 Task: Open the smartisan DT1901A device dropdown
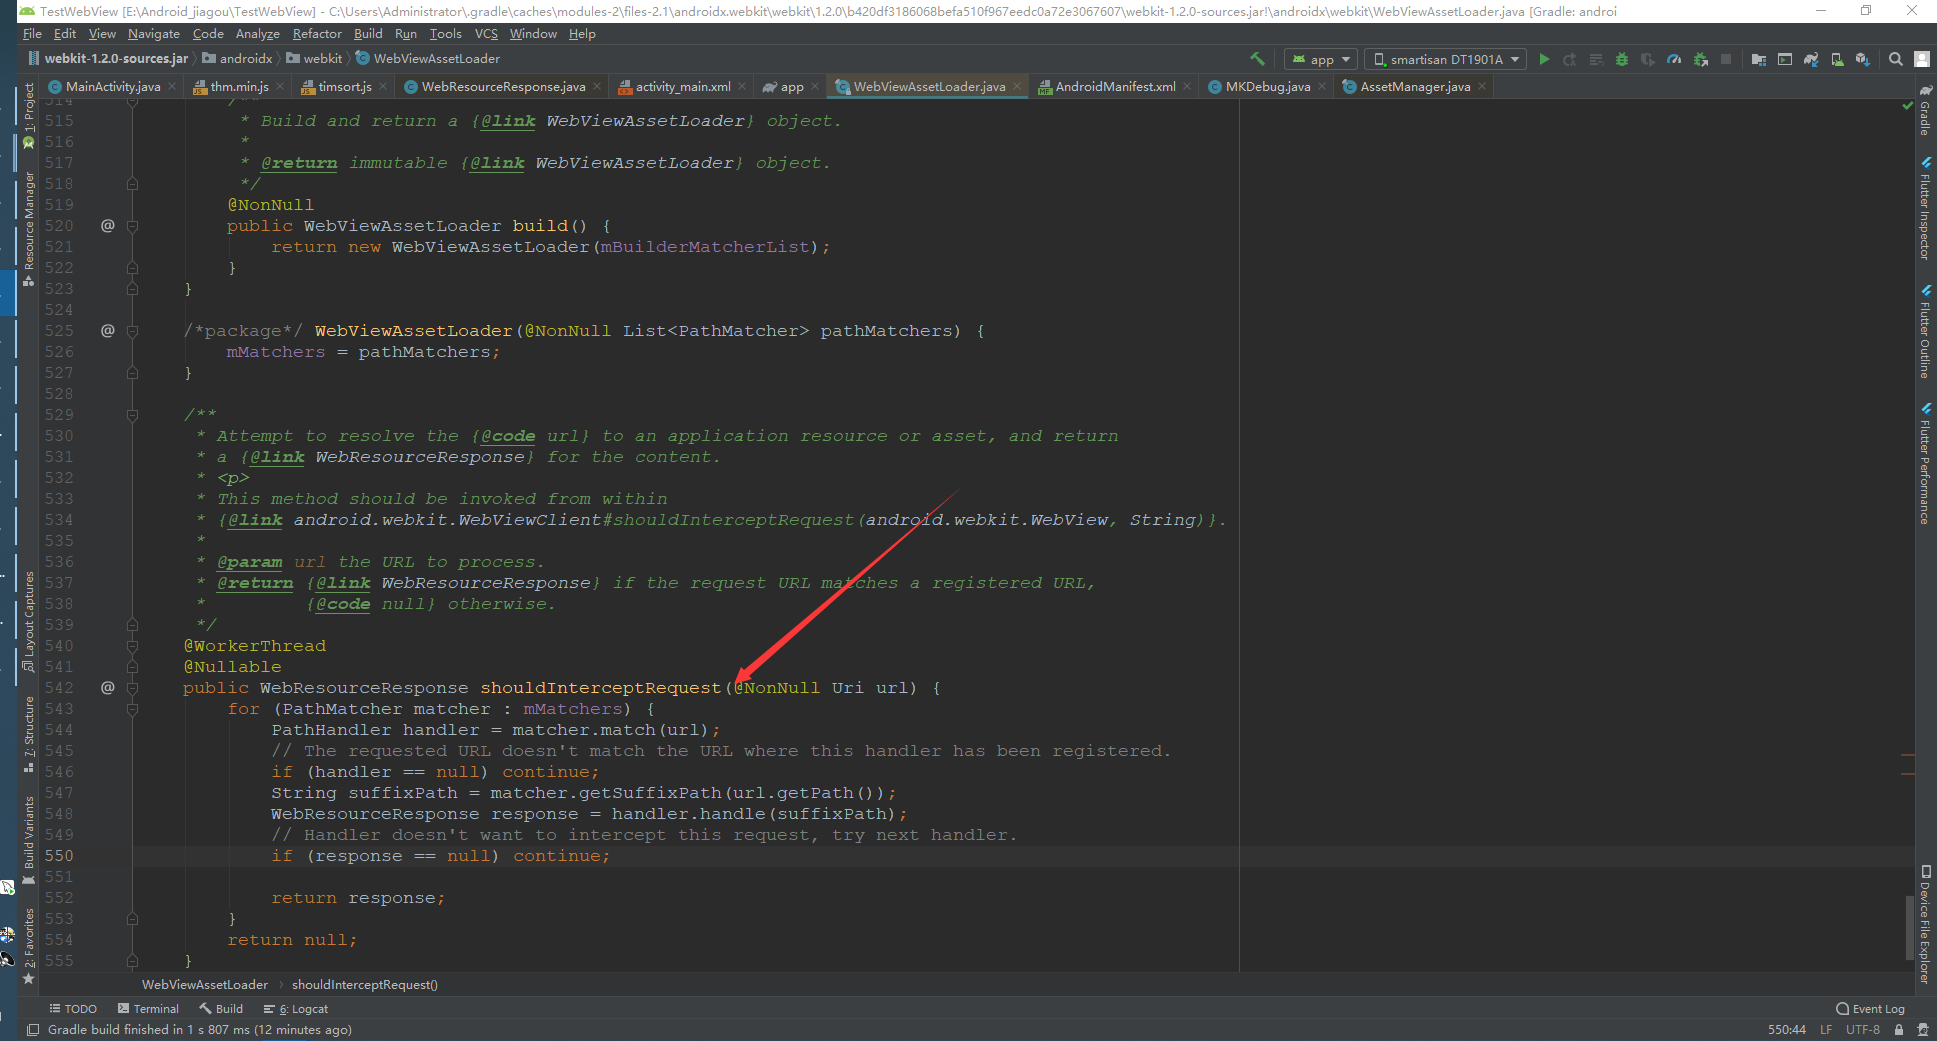pyautogui.click(x=1446, y=59)
